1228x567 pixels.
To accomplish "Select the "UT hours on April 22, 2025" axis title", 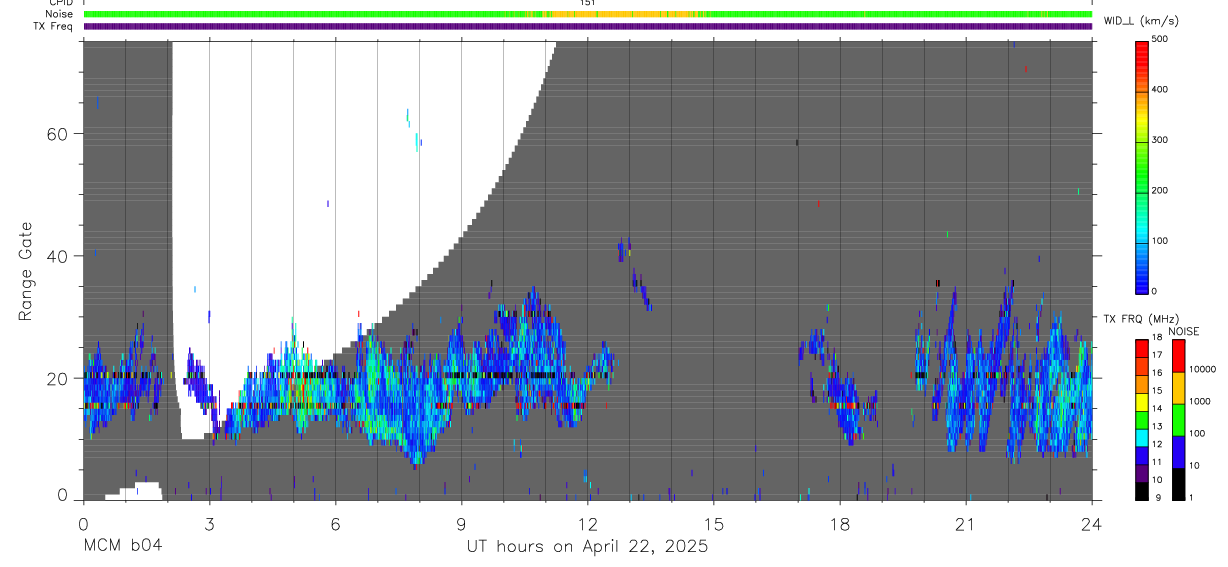I will tap(587, 546).
